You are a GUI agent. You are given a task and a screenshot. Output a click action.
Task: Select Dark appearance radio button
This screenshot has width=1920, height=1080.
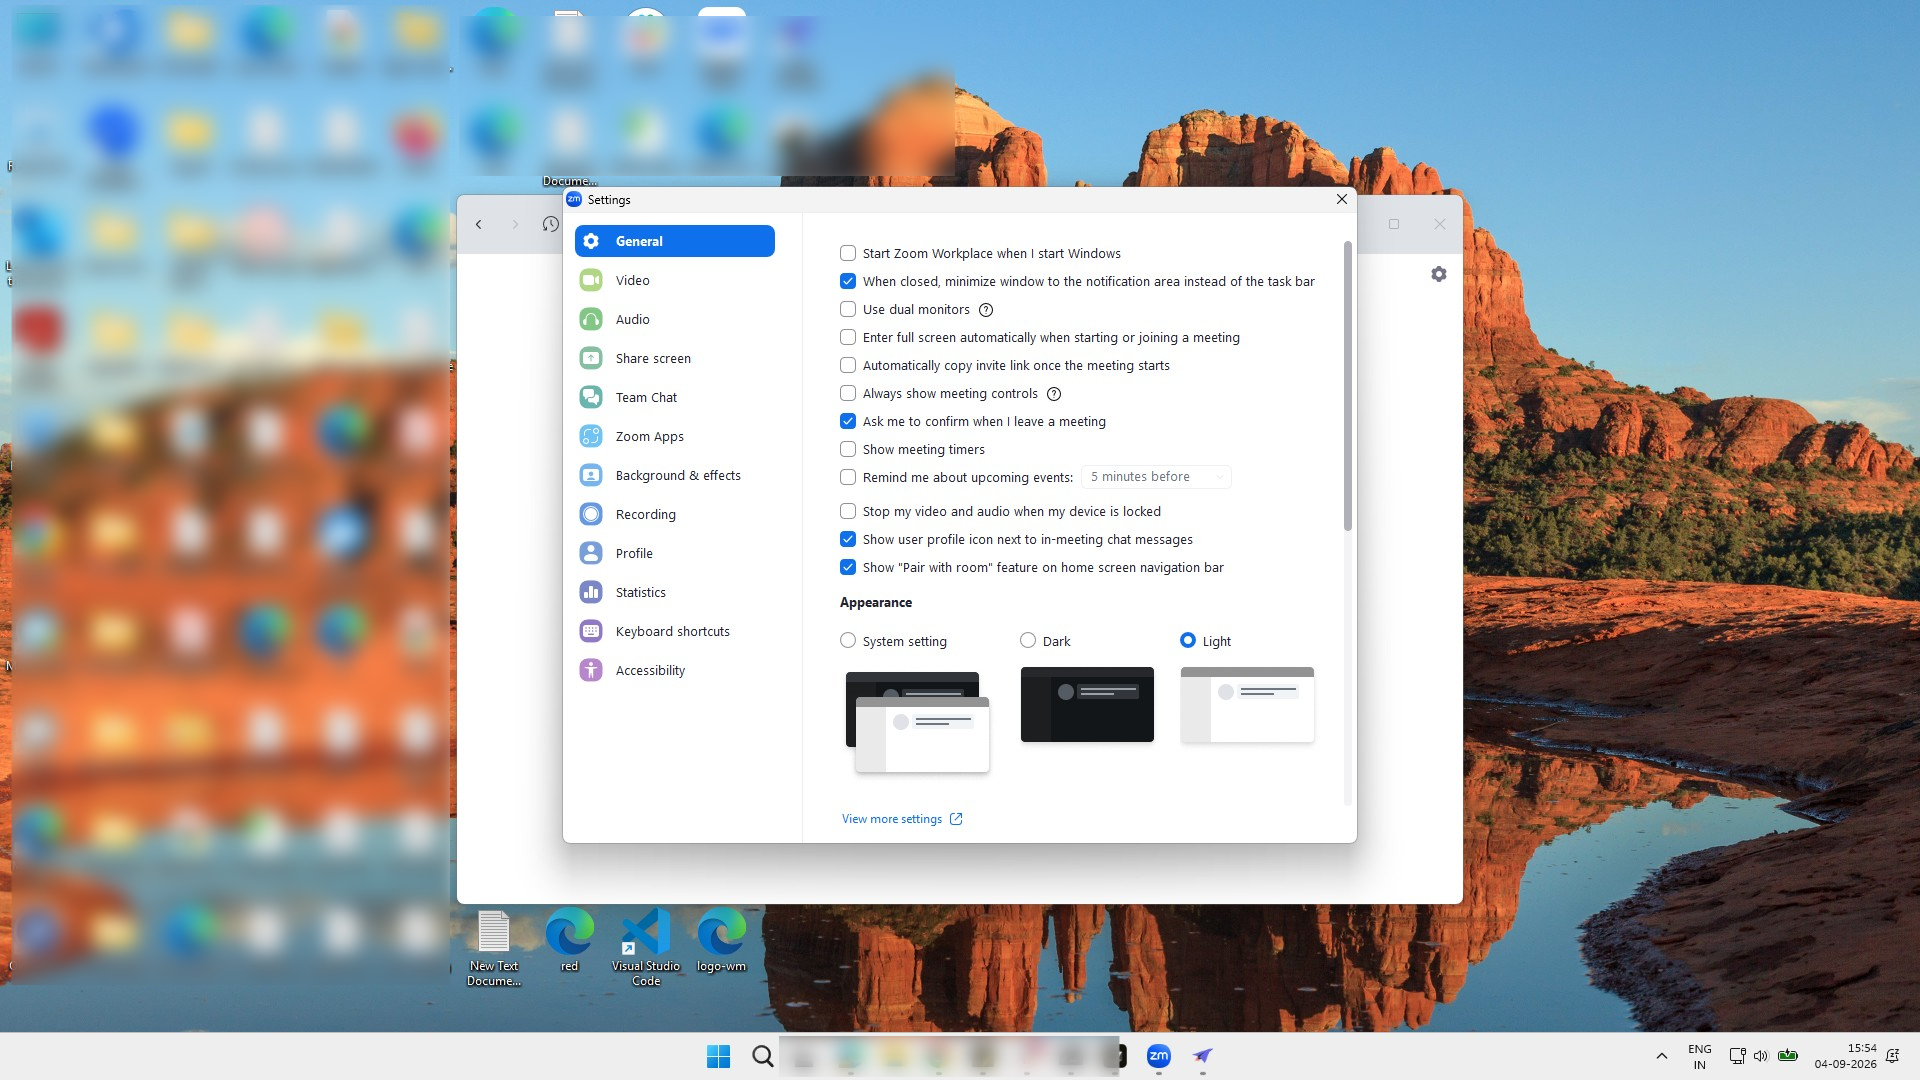[1028, 640]
